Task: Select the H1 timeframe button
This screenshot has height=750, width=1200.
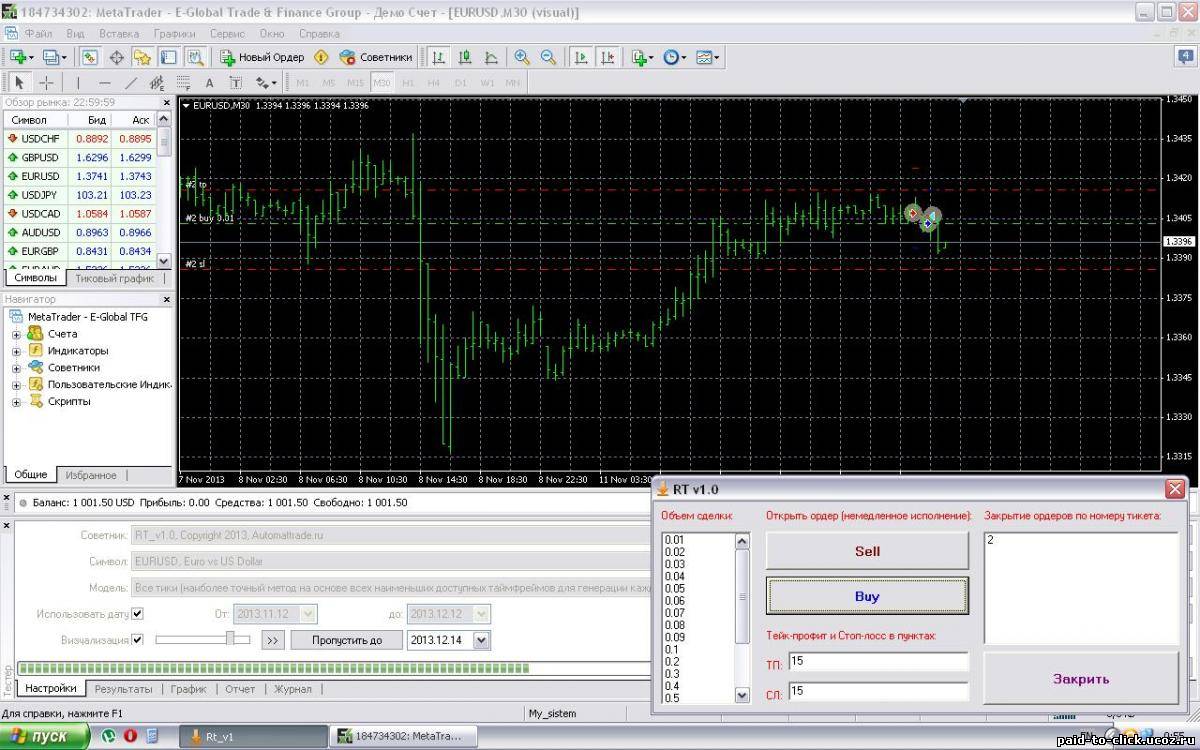Action: click(x=408, y=83)
